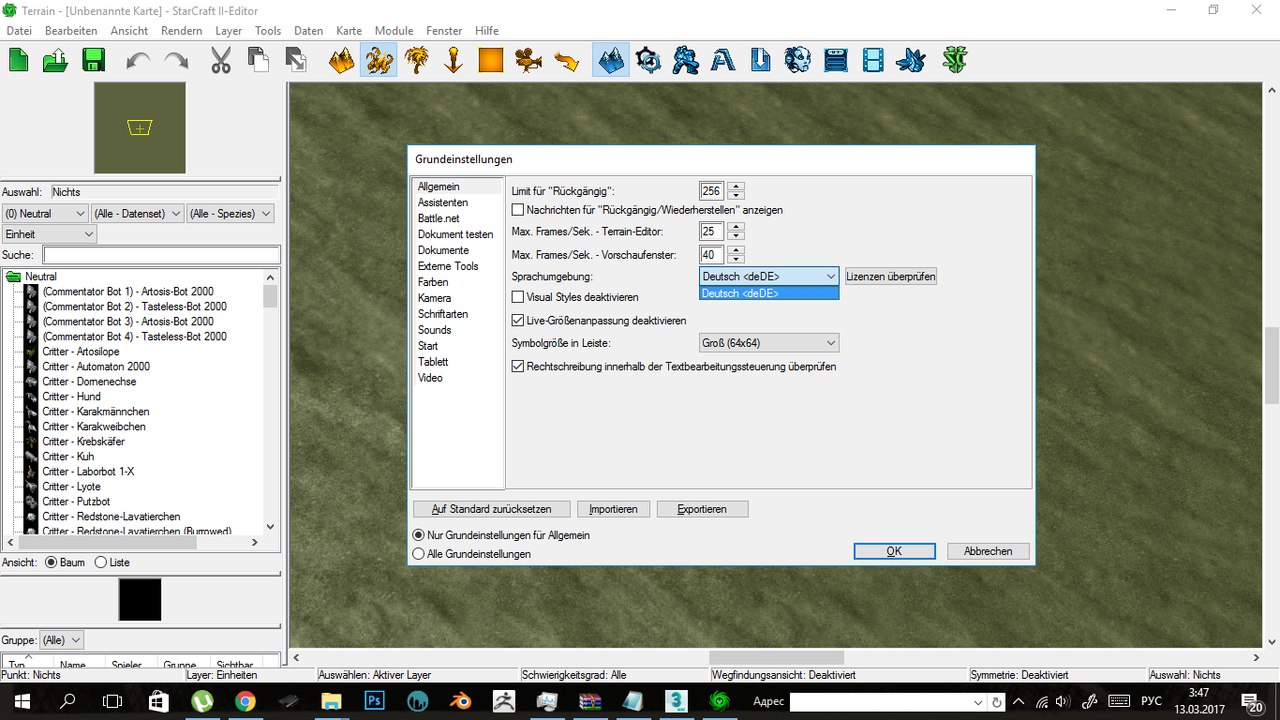Image resolution: width=1280 pixels, height=720 pixels.
Task: Click the Exportieren button
Action: 702,509
